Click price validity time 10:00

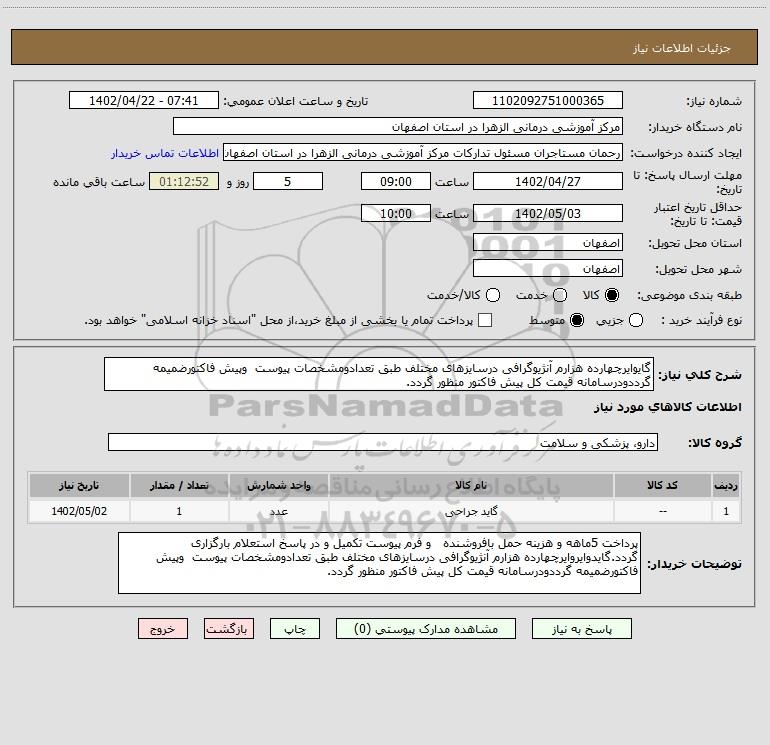(396, 213)
